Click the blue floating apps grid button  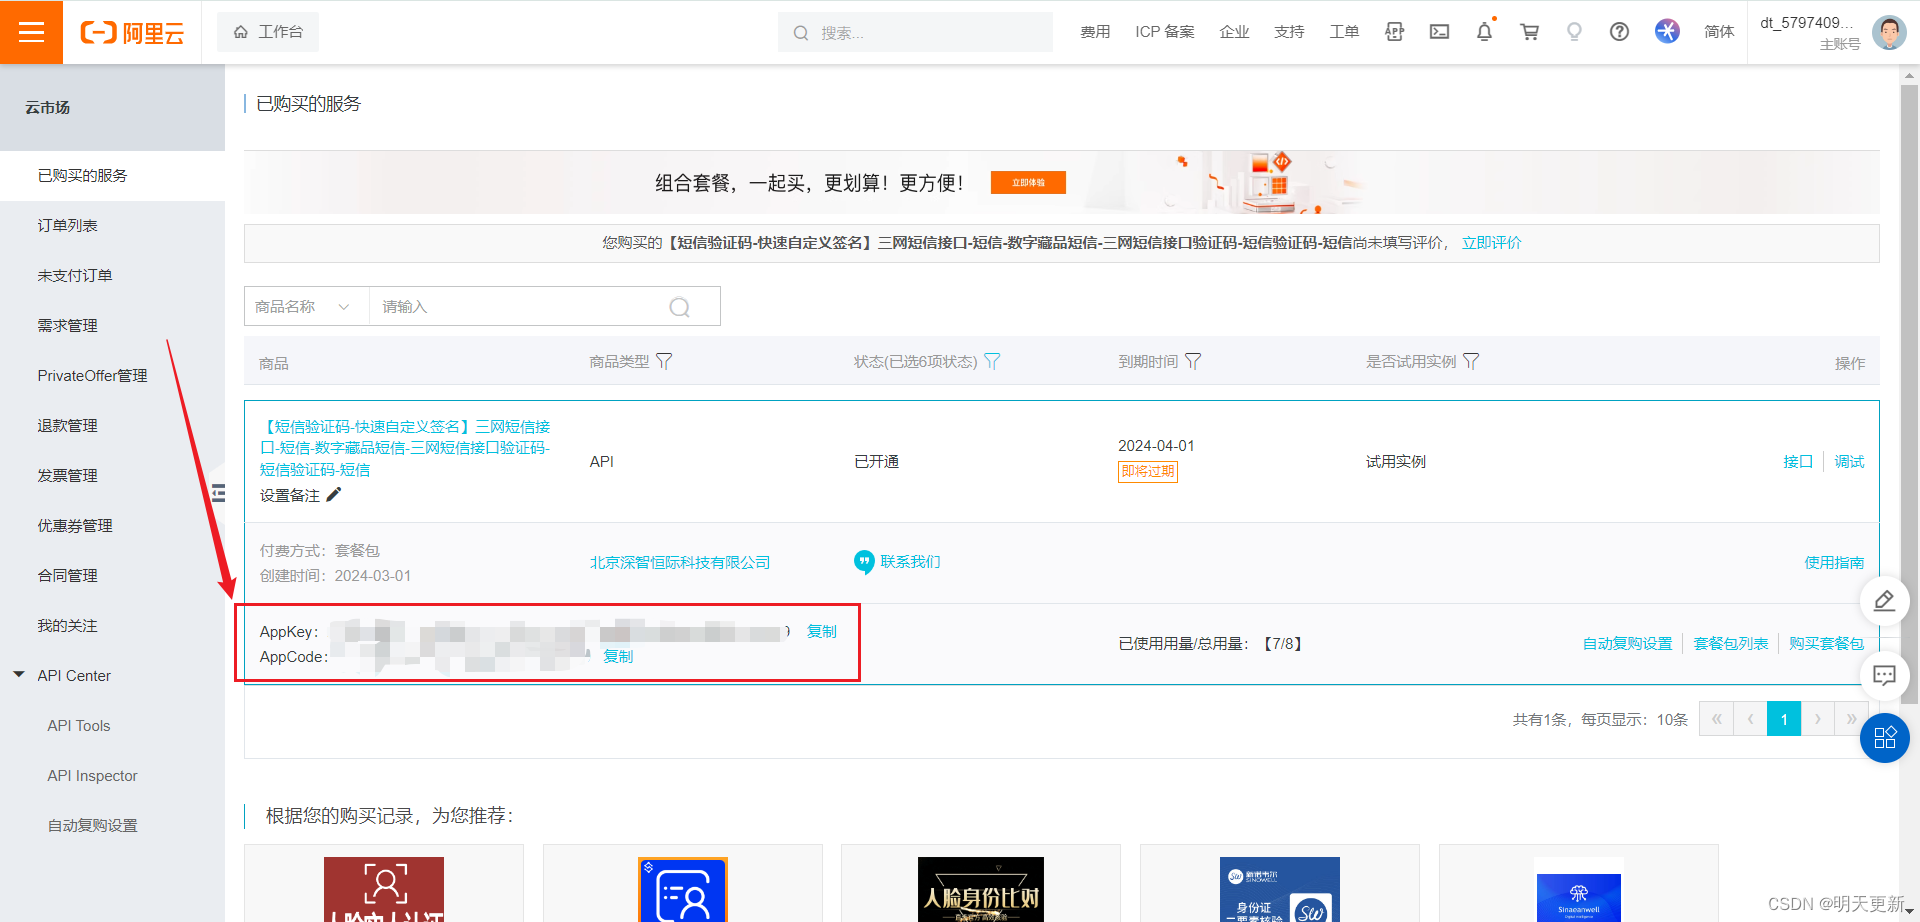(1885, 738)
